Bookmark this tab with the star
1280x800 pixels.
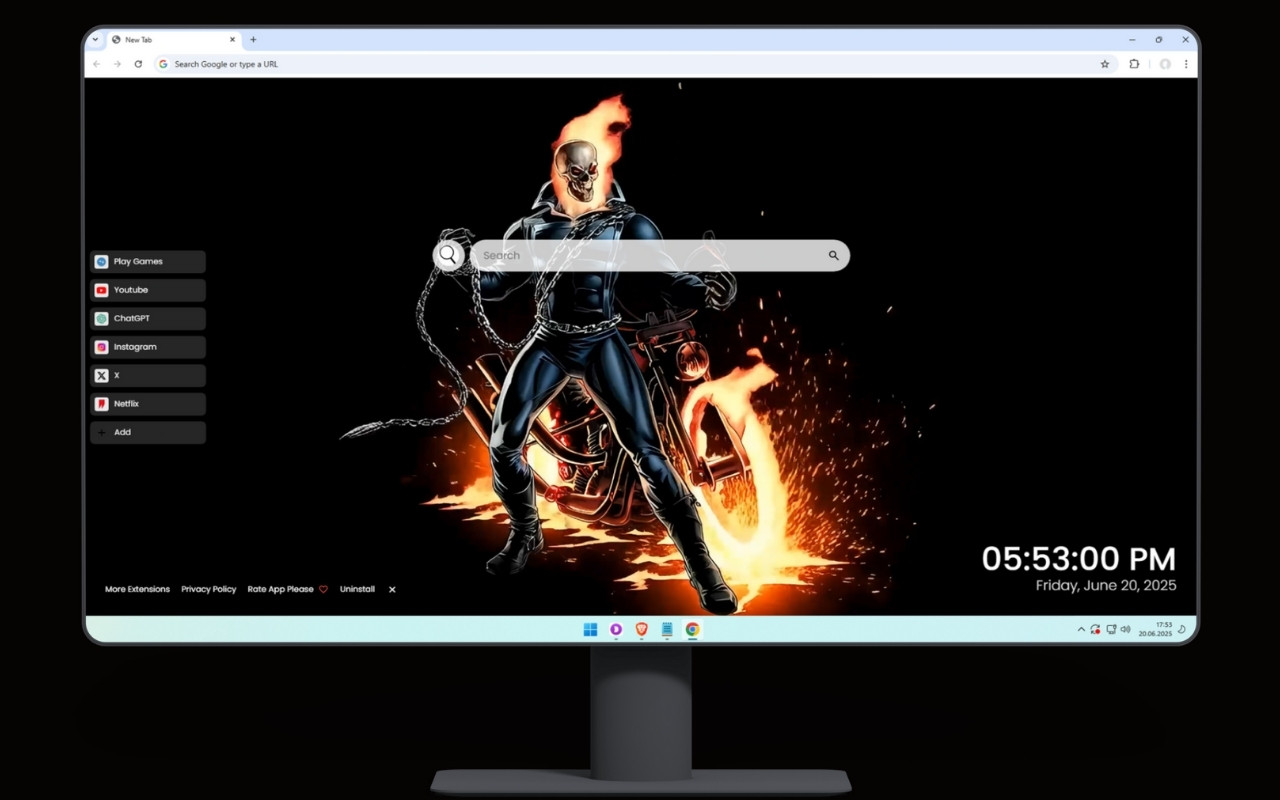point(1105,64)
